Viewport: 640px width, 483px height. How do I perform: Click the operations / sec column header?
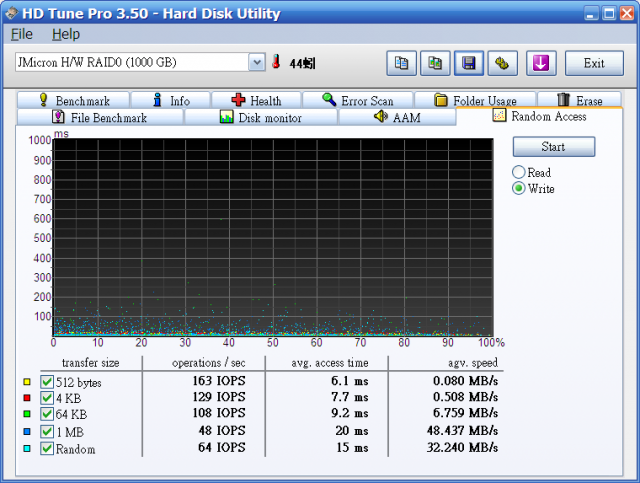209,363
